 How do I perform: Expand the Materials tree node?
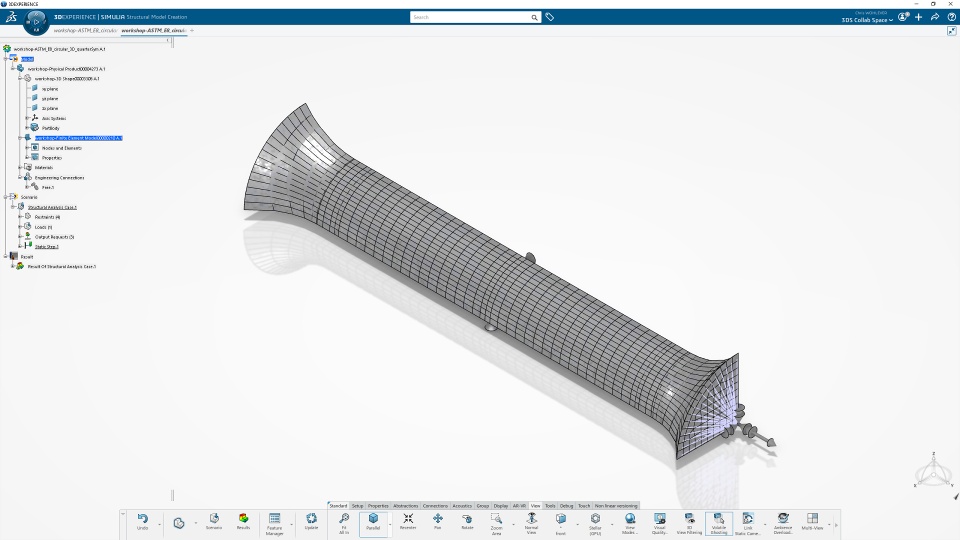(20, 167)
